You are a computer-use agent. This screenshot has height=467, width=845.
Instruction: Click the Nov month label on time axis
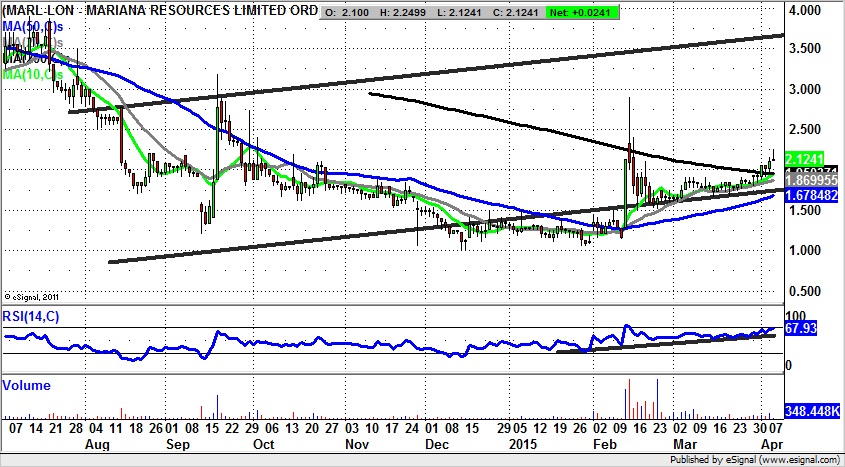[355, 441]
